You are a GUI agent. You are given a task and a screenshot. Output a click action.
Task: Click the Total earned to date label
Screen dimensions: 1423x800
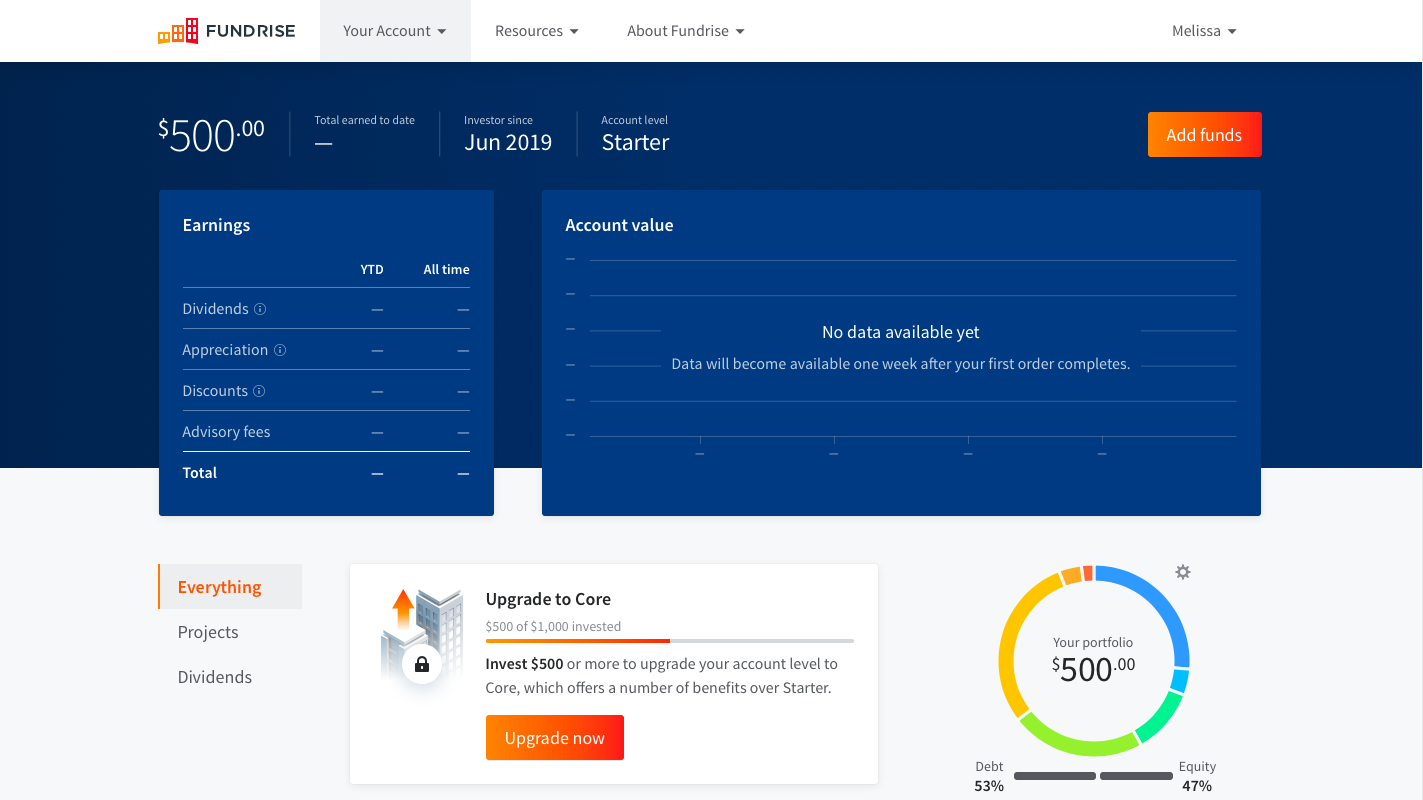[x=364, y=120]
